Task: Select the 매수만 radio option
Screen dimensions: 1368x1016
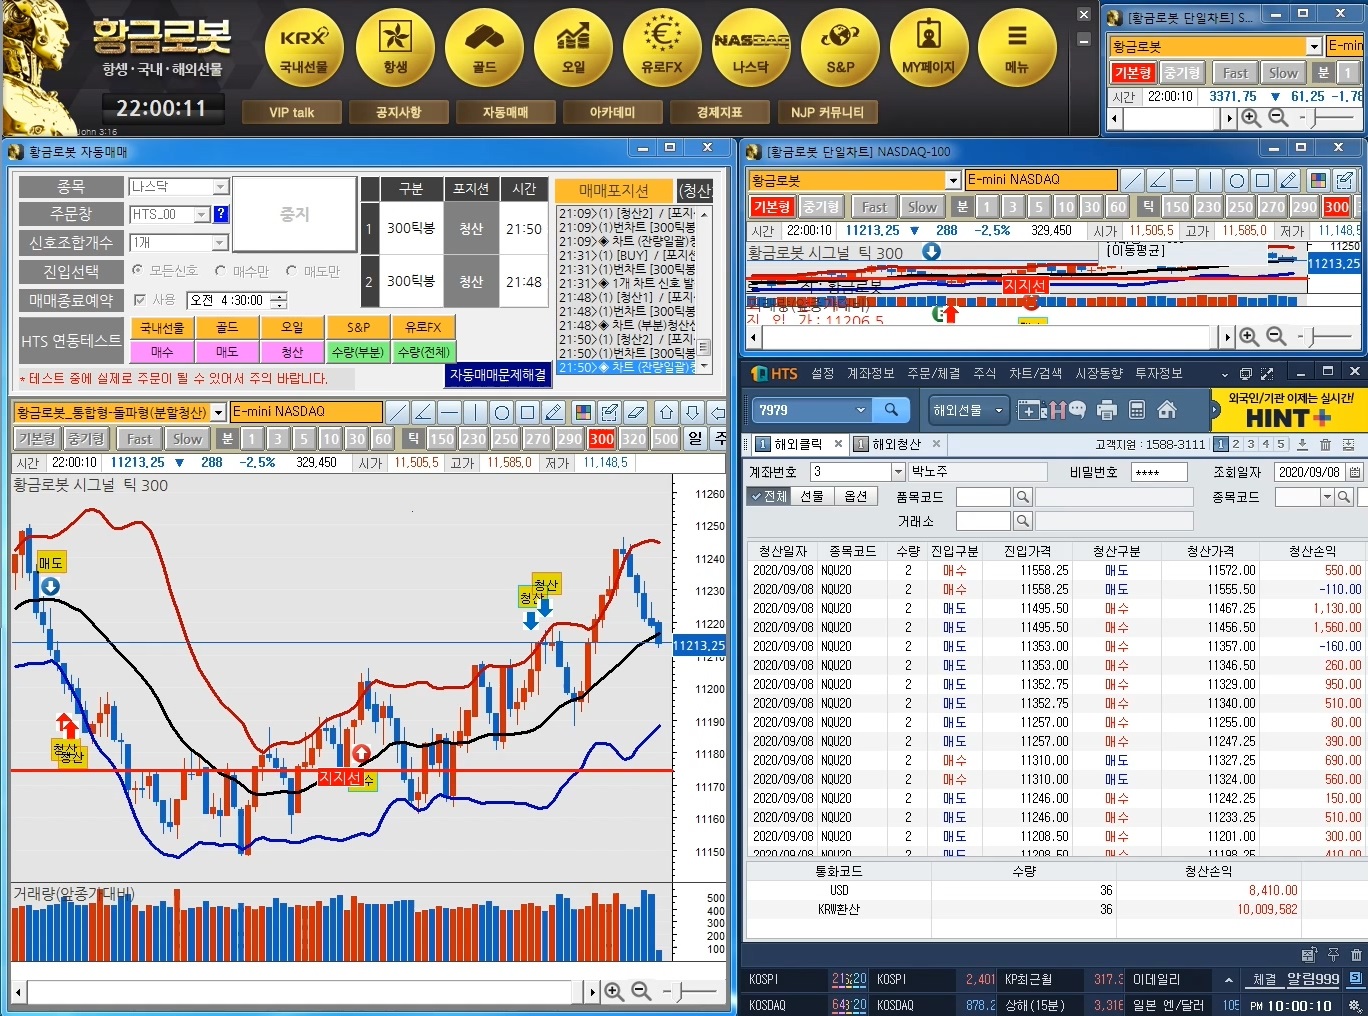Action: [220, 271]
